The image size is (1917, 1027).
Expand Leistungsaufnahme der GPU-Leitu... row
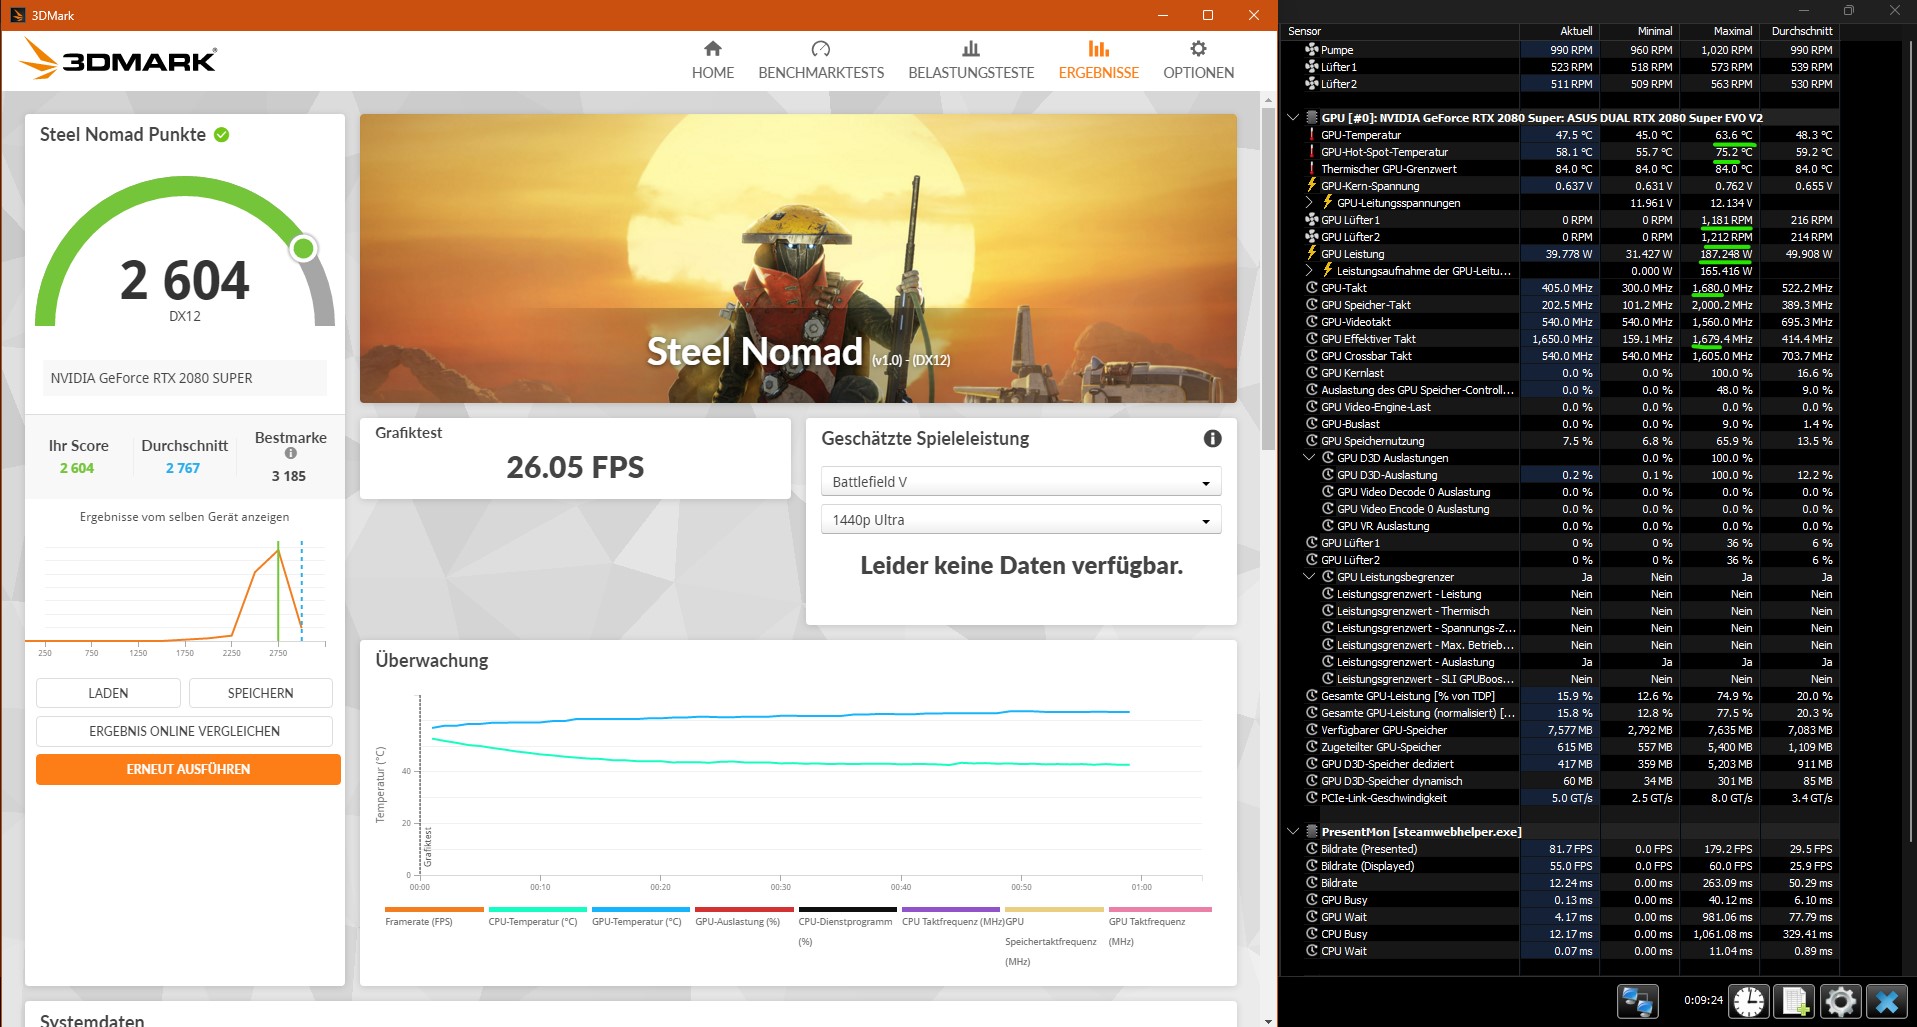pyautogui.click(x=1310, y=271)
